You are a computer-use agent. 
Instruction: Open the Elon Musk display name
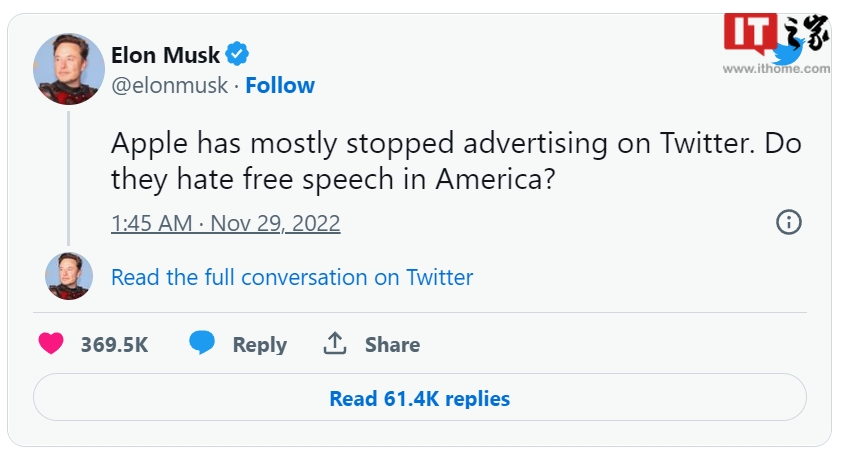[166, 55]
